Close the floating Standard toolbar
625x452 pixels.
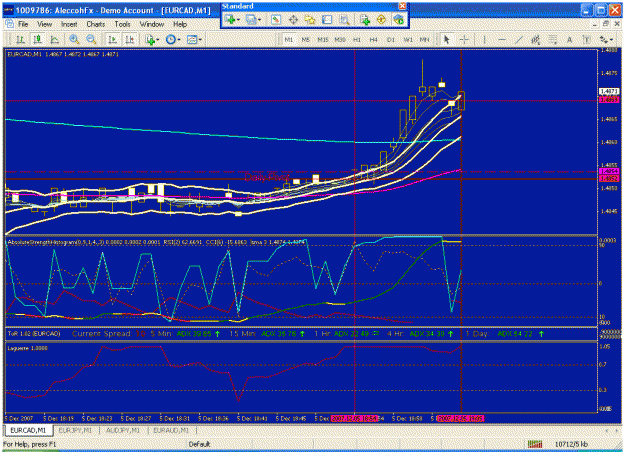(403, 6)
